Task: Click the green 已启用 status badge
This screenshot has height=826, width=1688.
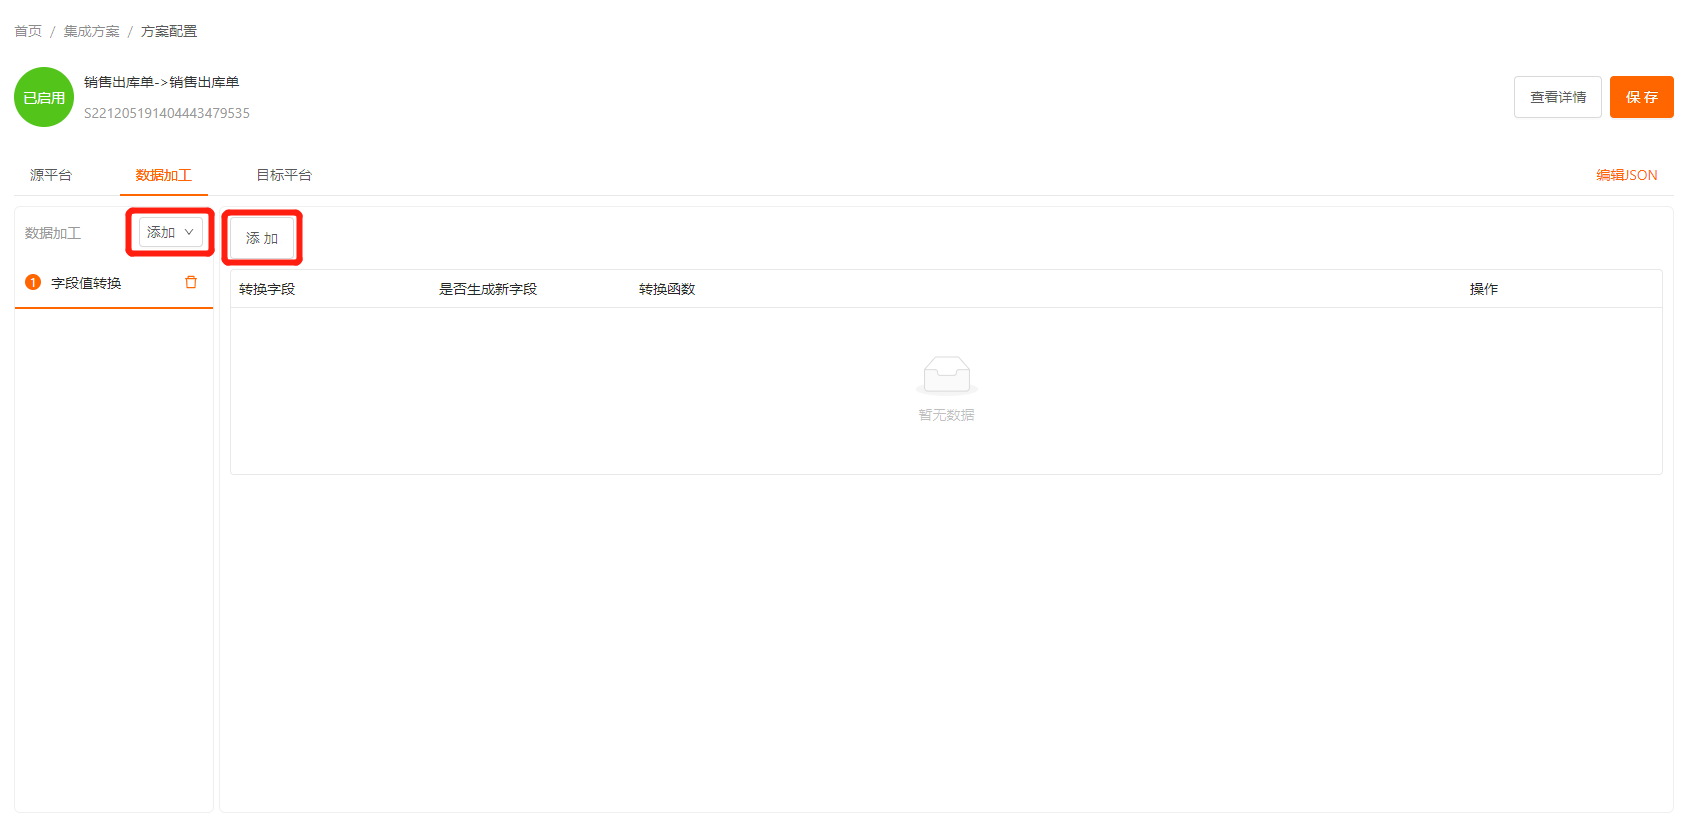Action: (x=44, y=97)
